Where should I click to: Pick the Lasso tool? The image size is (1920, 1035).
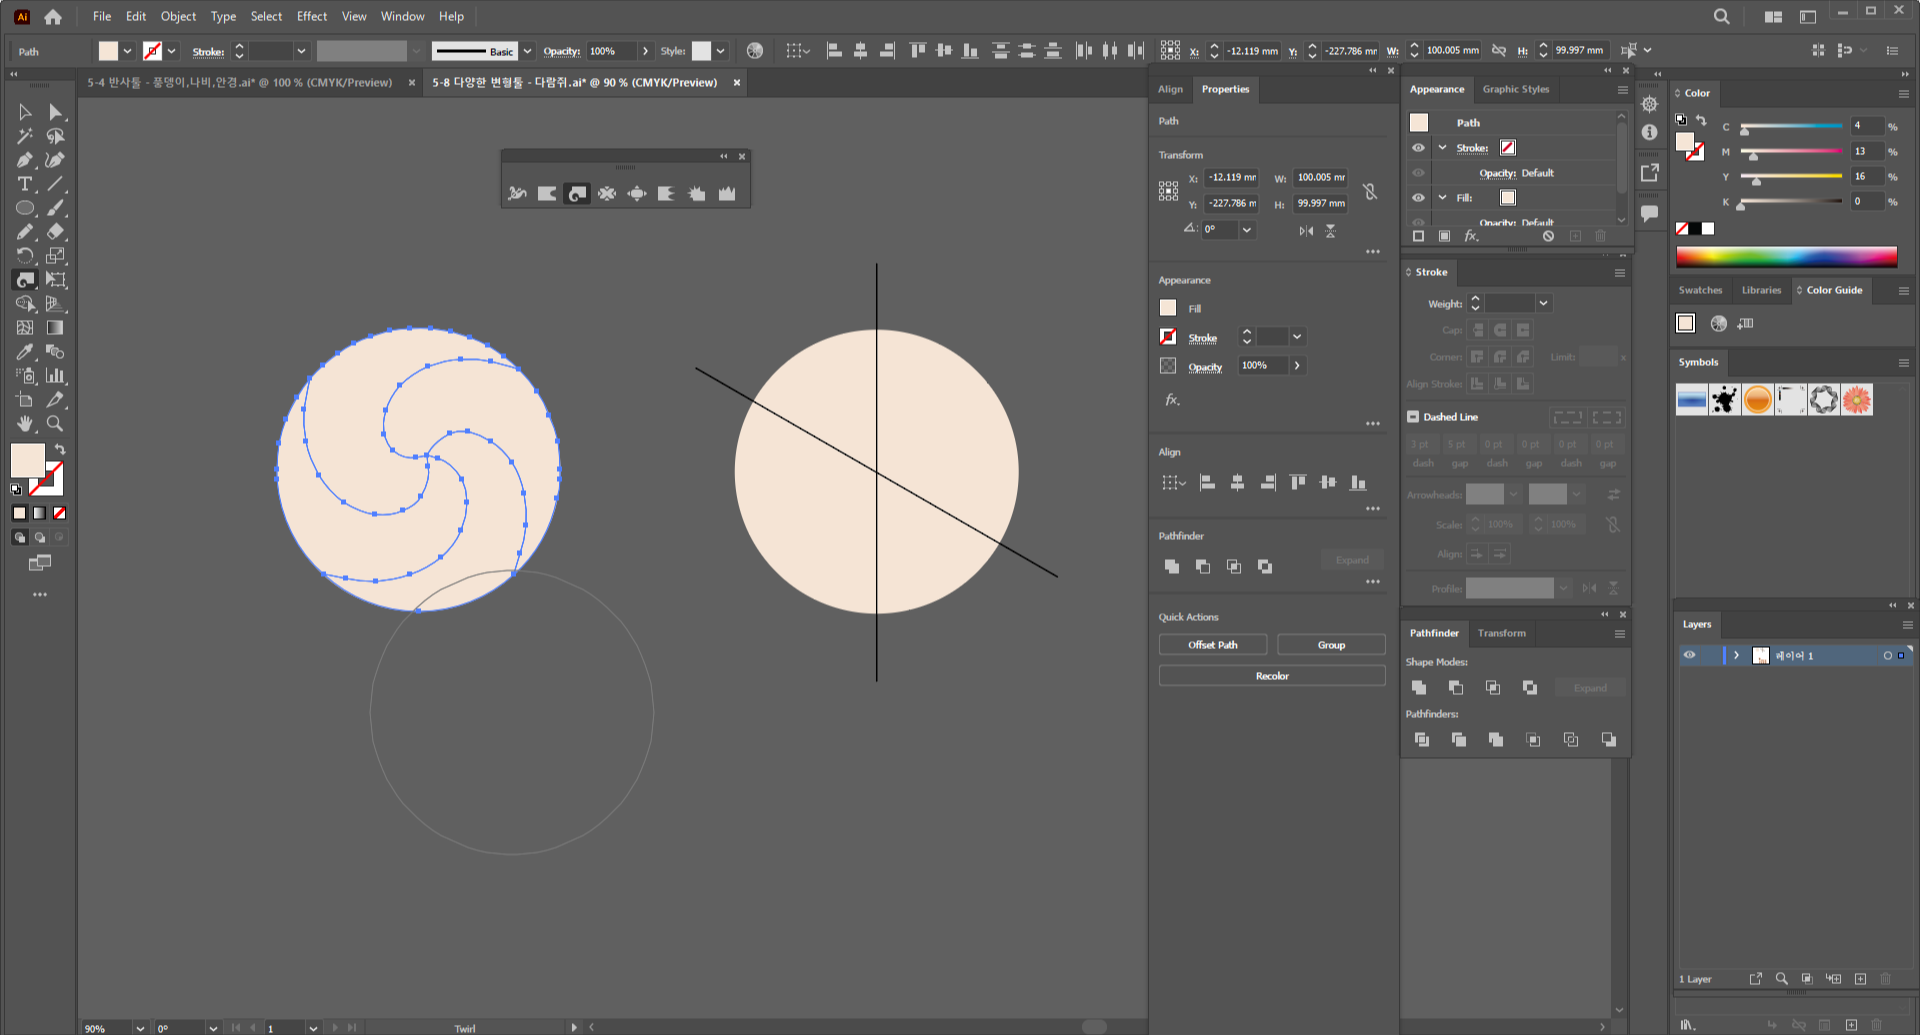pyautogui.click(x=56, y=136)
